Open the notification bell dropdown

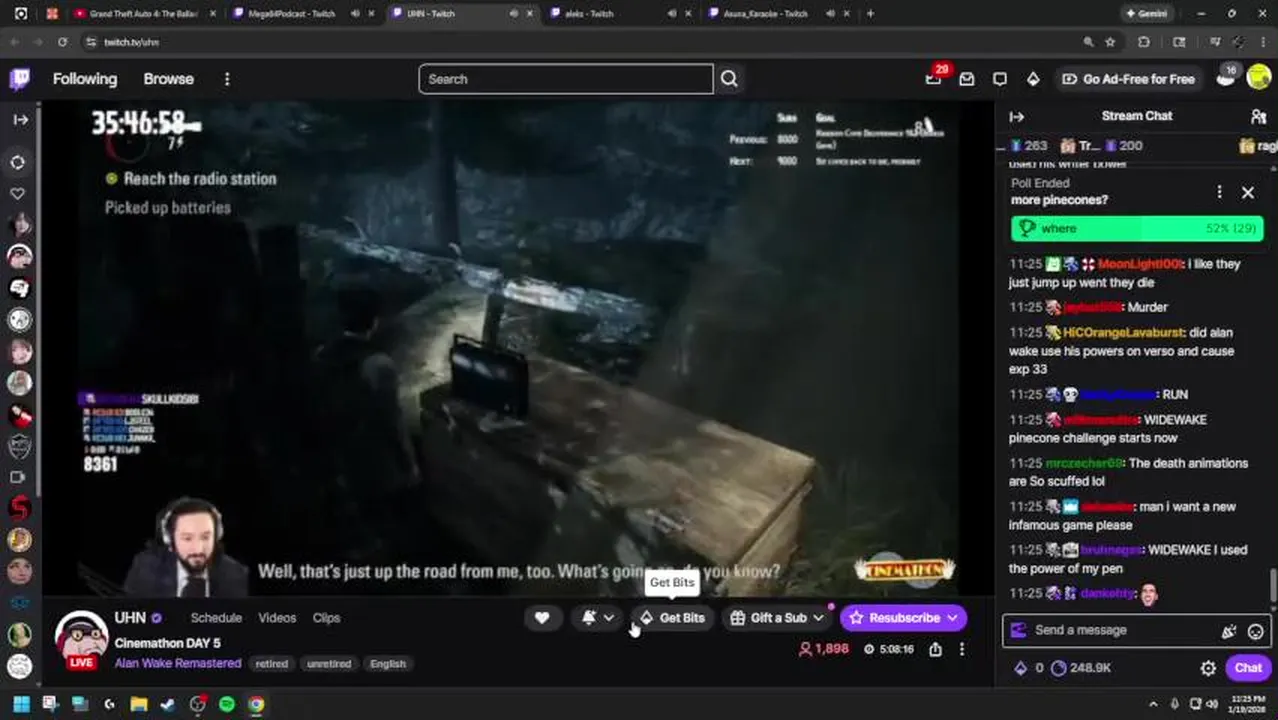point(598,618)
